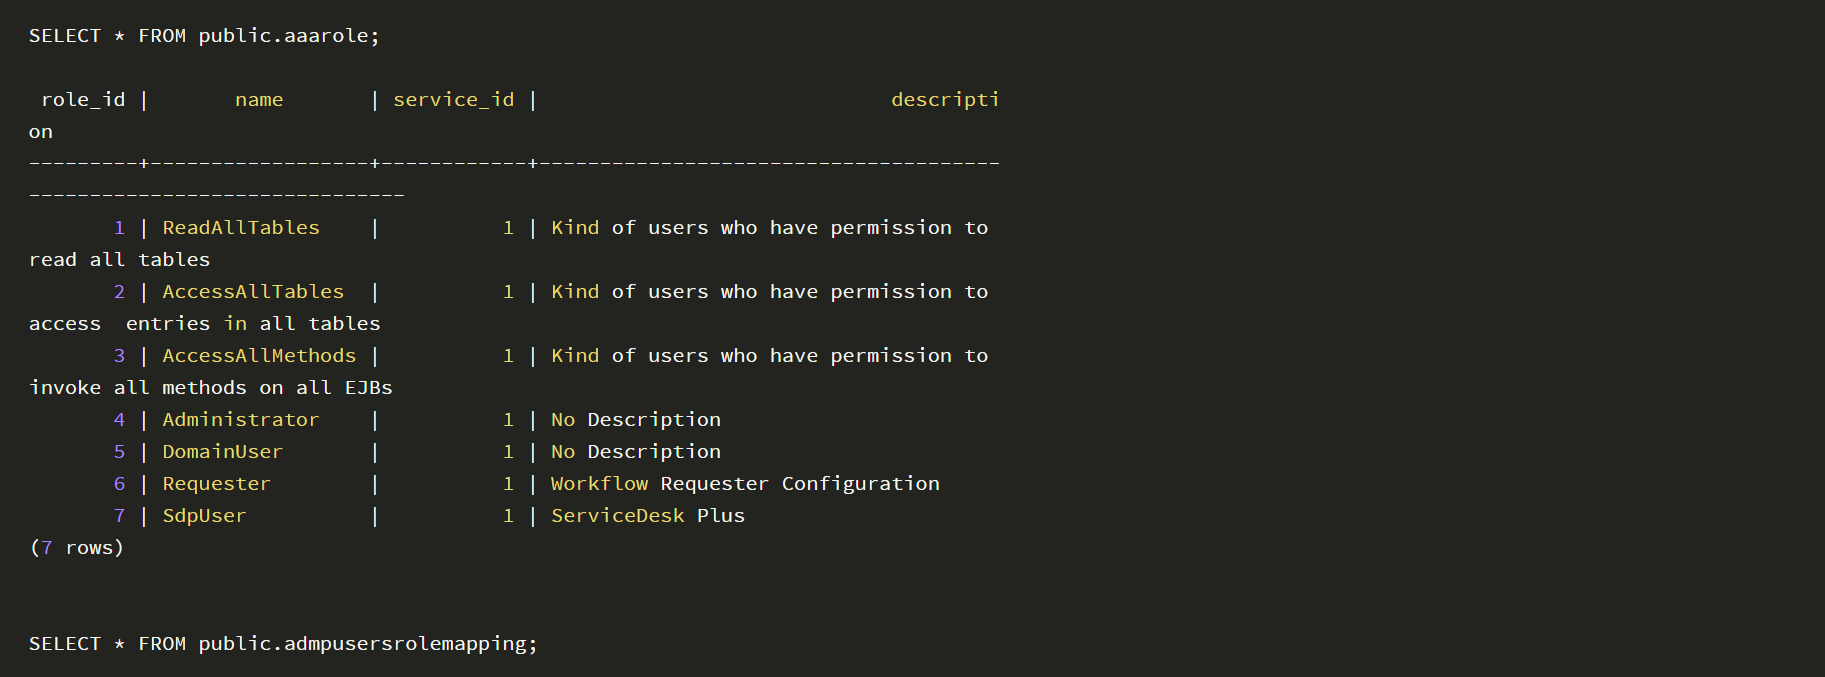
Task: Click the 'invoke all methods on all EJBs' text
Action: tap(211, 388)
